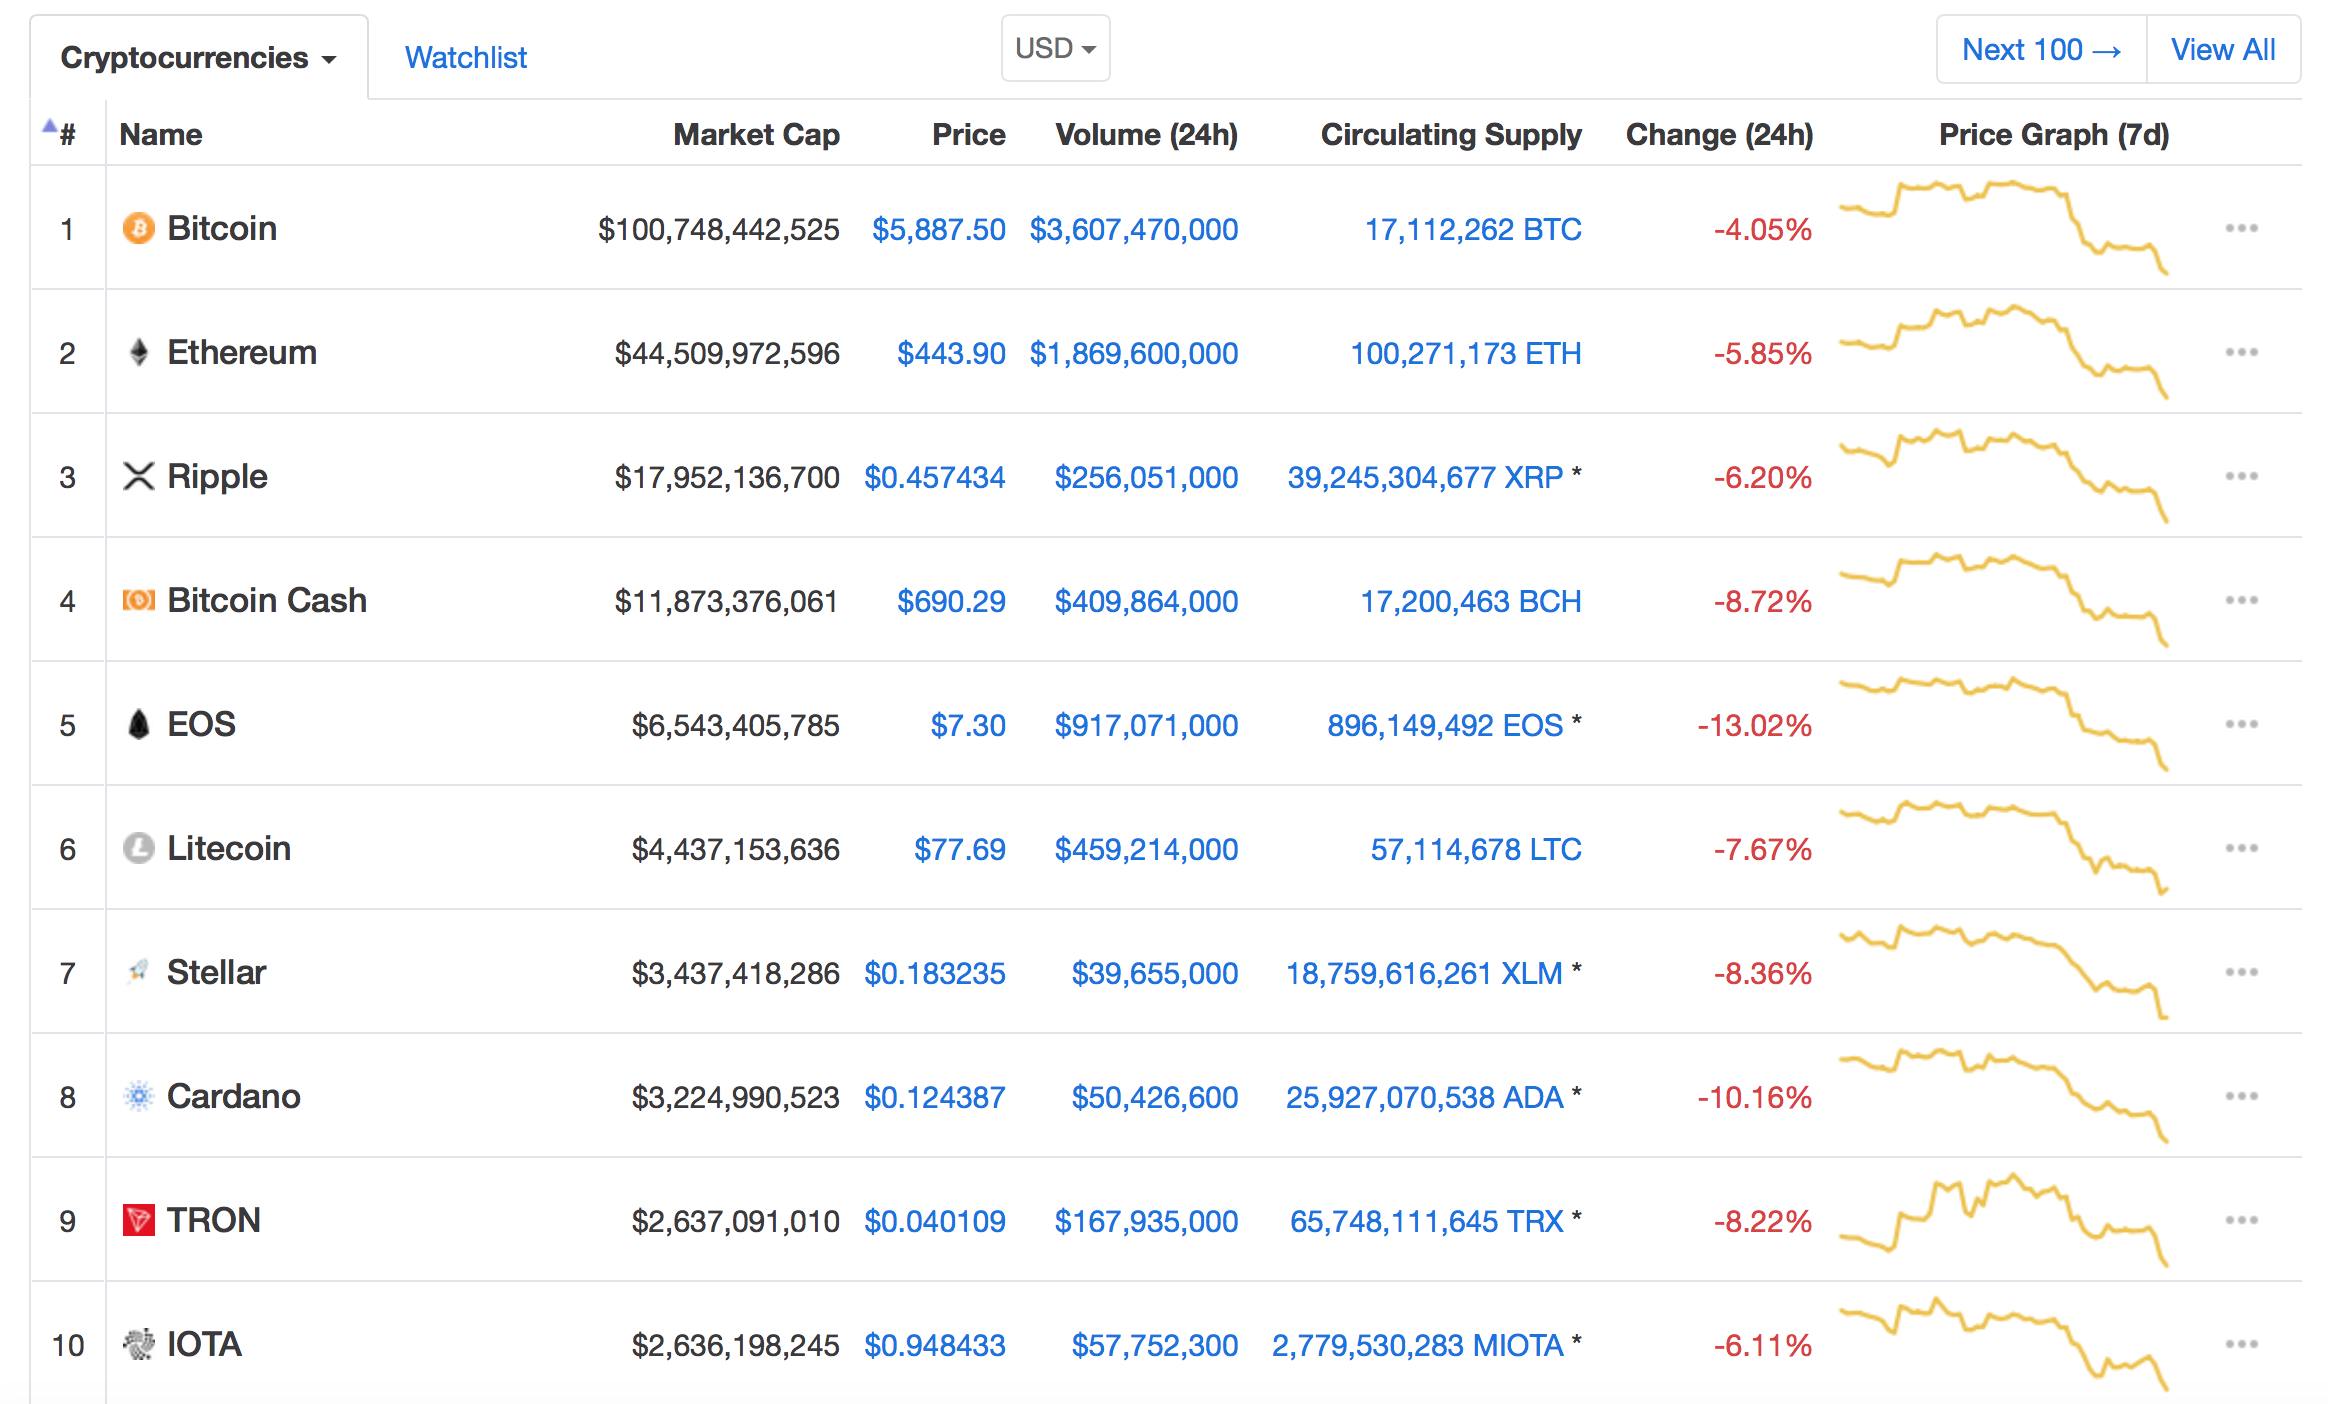Open the EOS name link
This screenshot has height=1404, width=2328.
tap(201, 724)
